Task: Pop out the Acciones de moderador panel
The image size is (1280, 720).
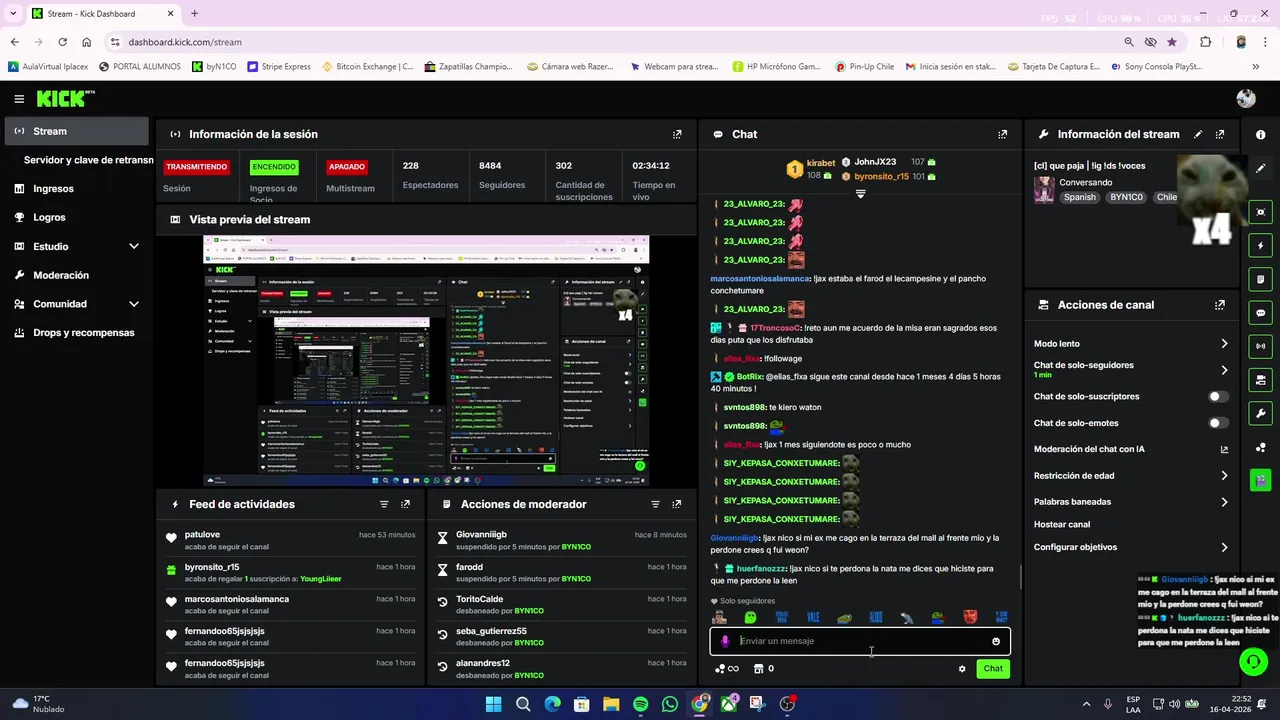Action: click(x=677, y=504)
